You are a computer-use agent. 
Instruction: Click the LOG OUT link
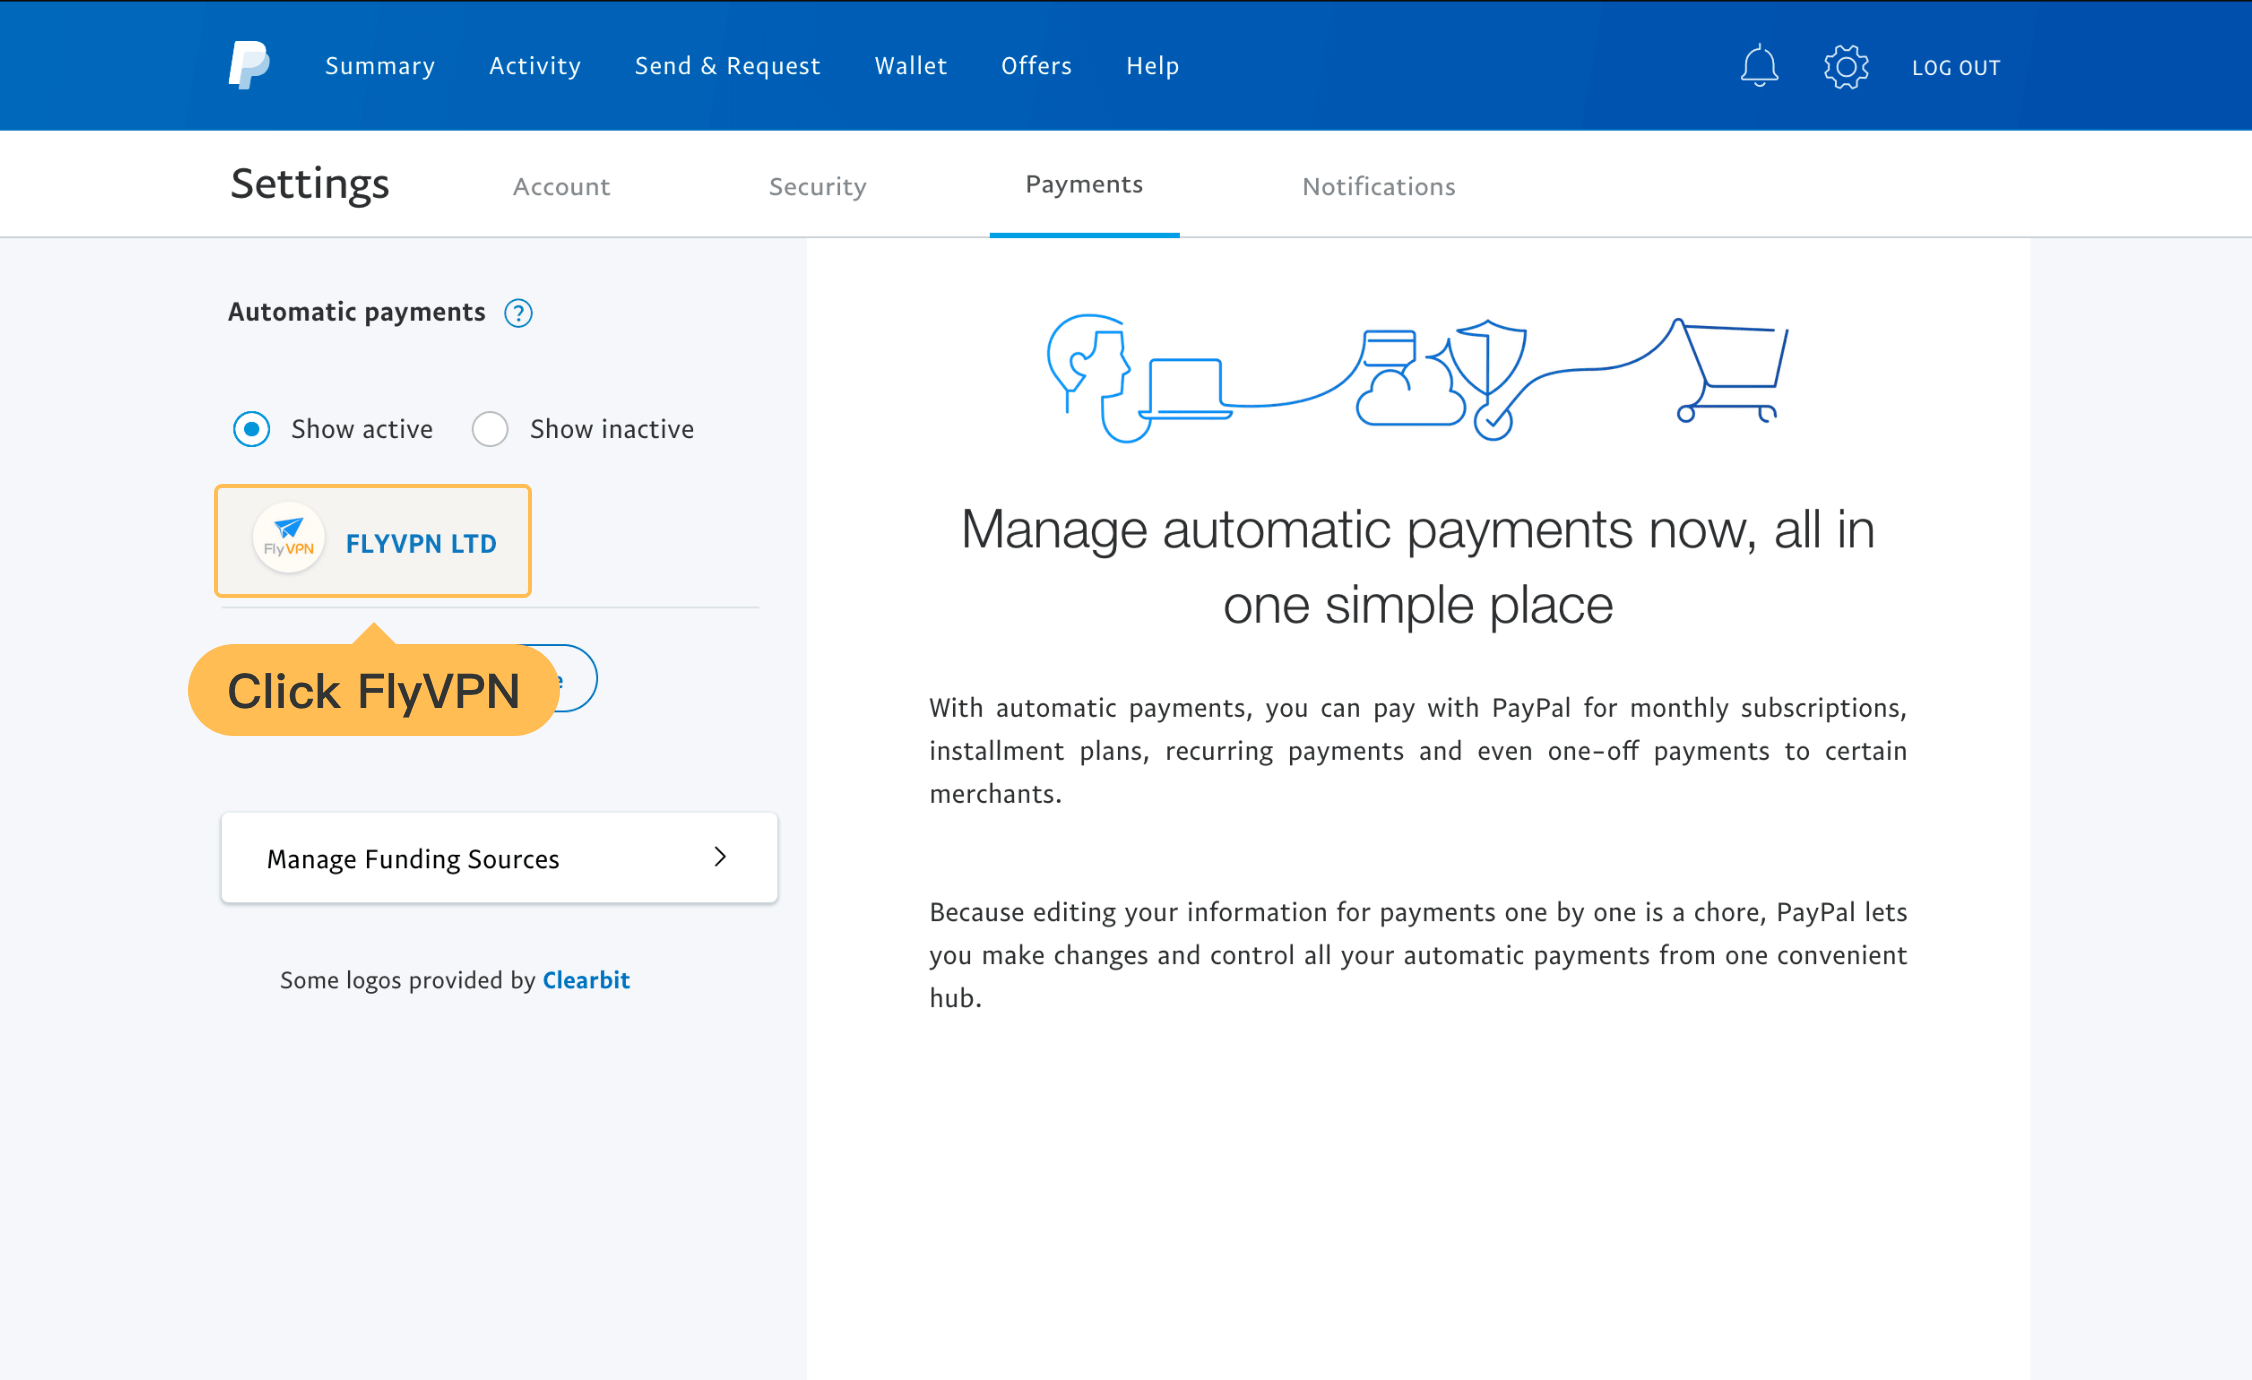(x=1956, y=68)
